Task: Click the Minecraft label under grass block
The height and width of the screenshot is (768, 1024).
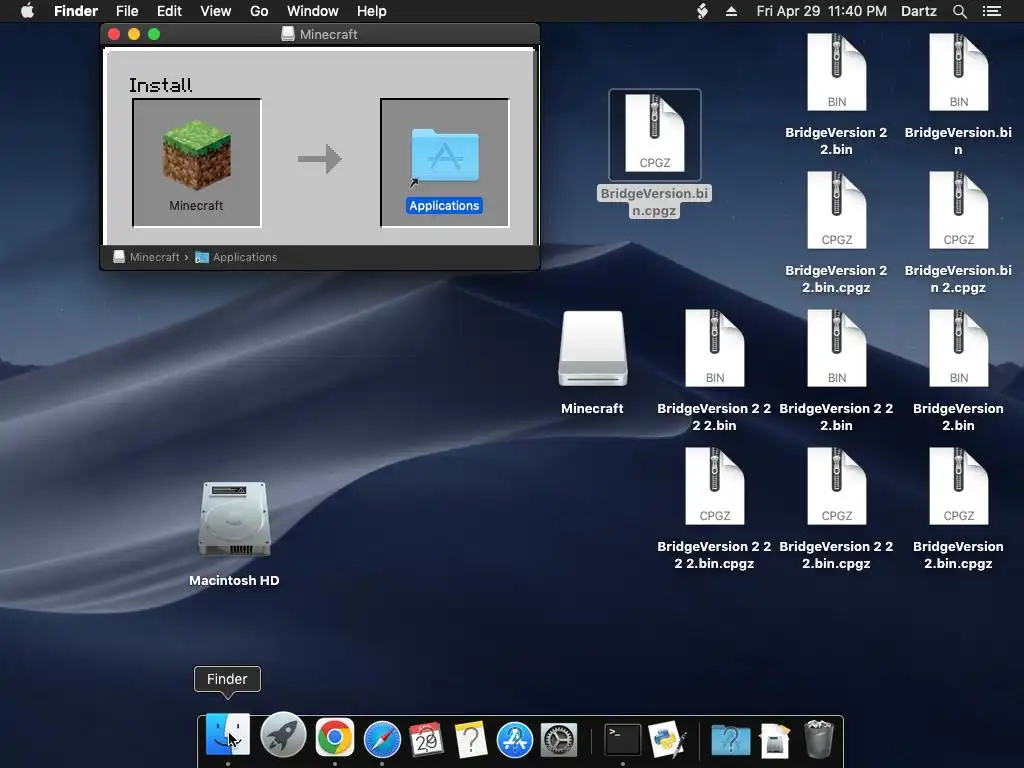Action: coord(196,206)
